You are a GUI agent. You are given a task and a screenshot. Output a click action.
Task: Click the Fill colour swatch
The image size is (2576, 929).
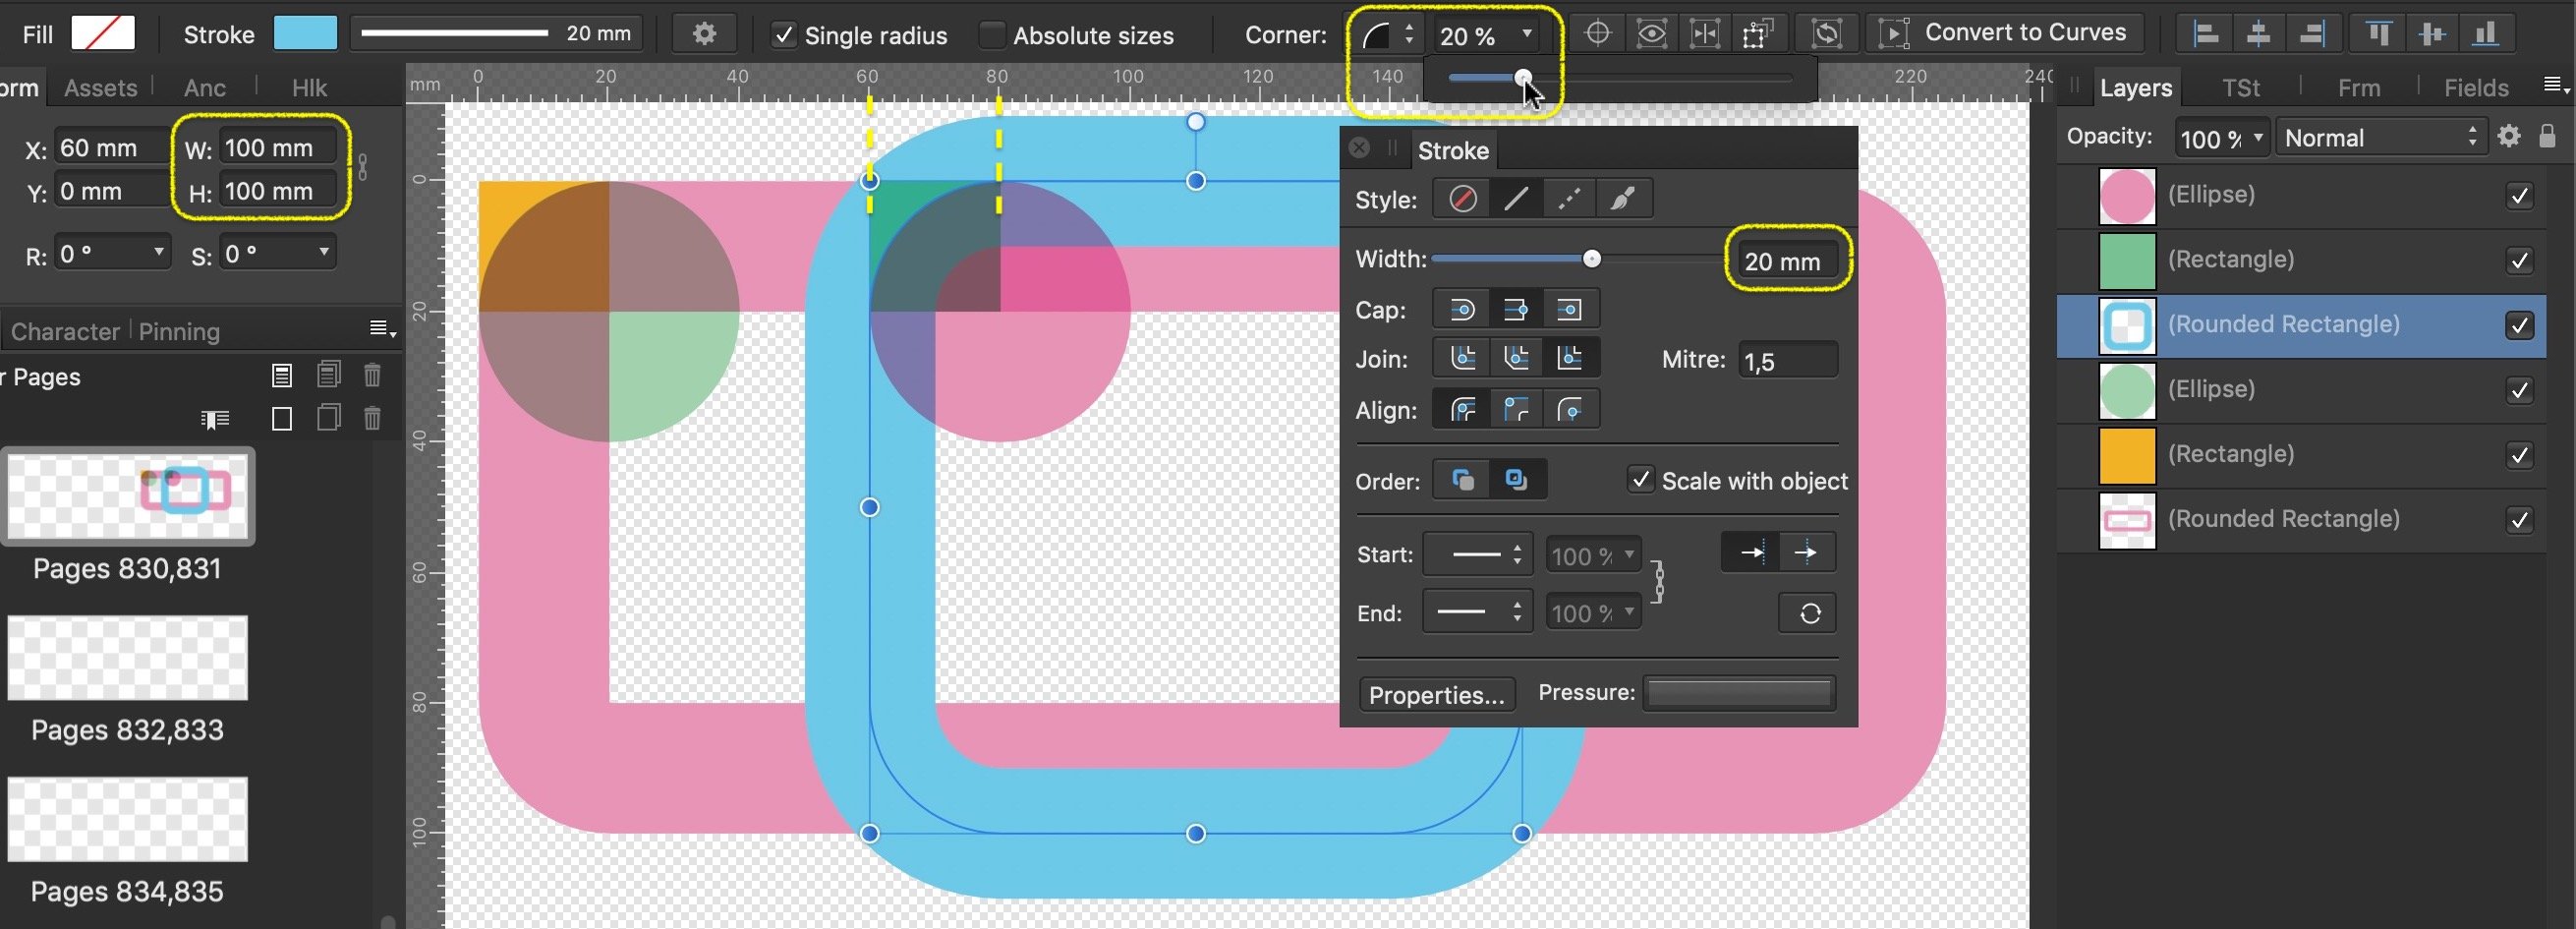coord(103,34)
